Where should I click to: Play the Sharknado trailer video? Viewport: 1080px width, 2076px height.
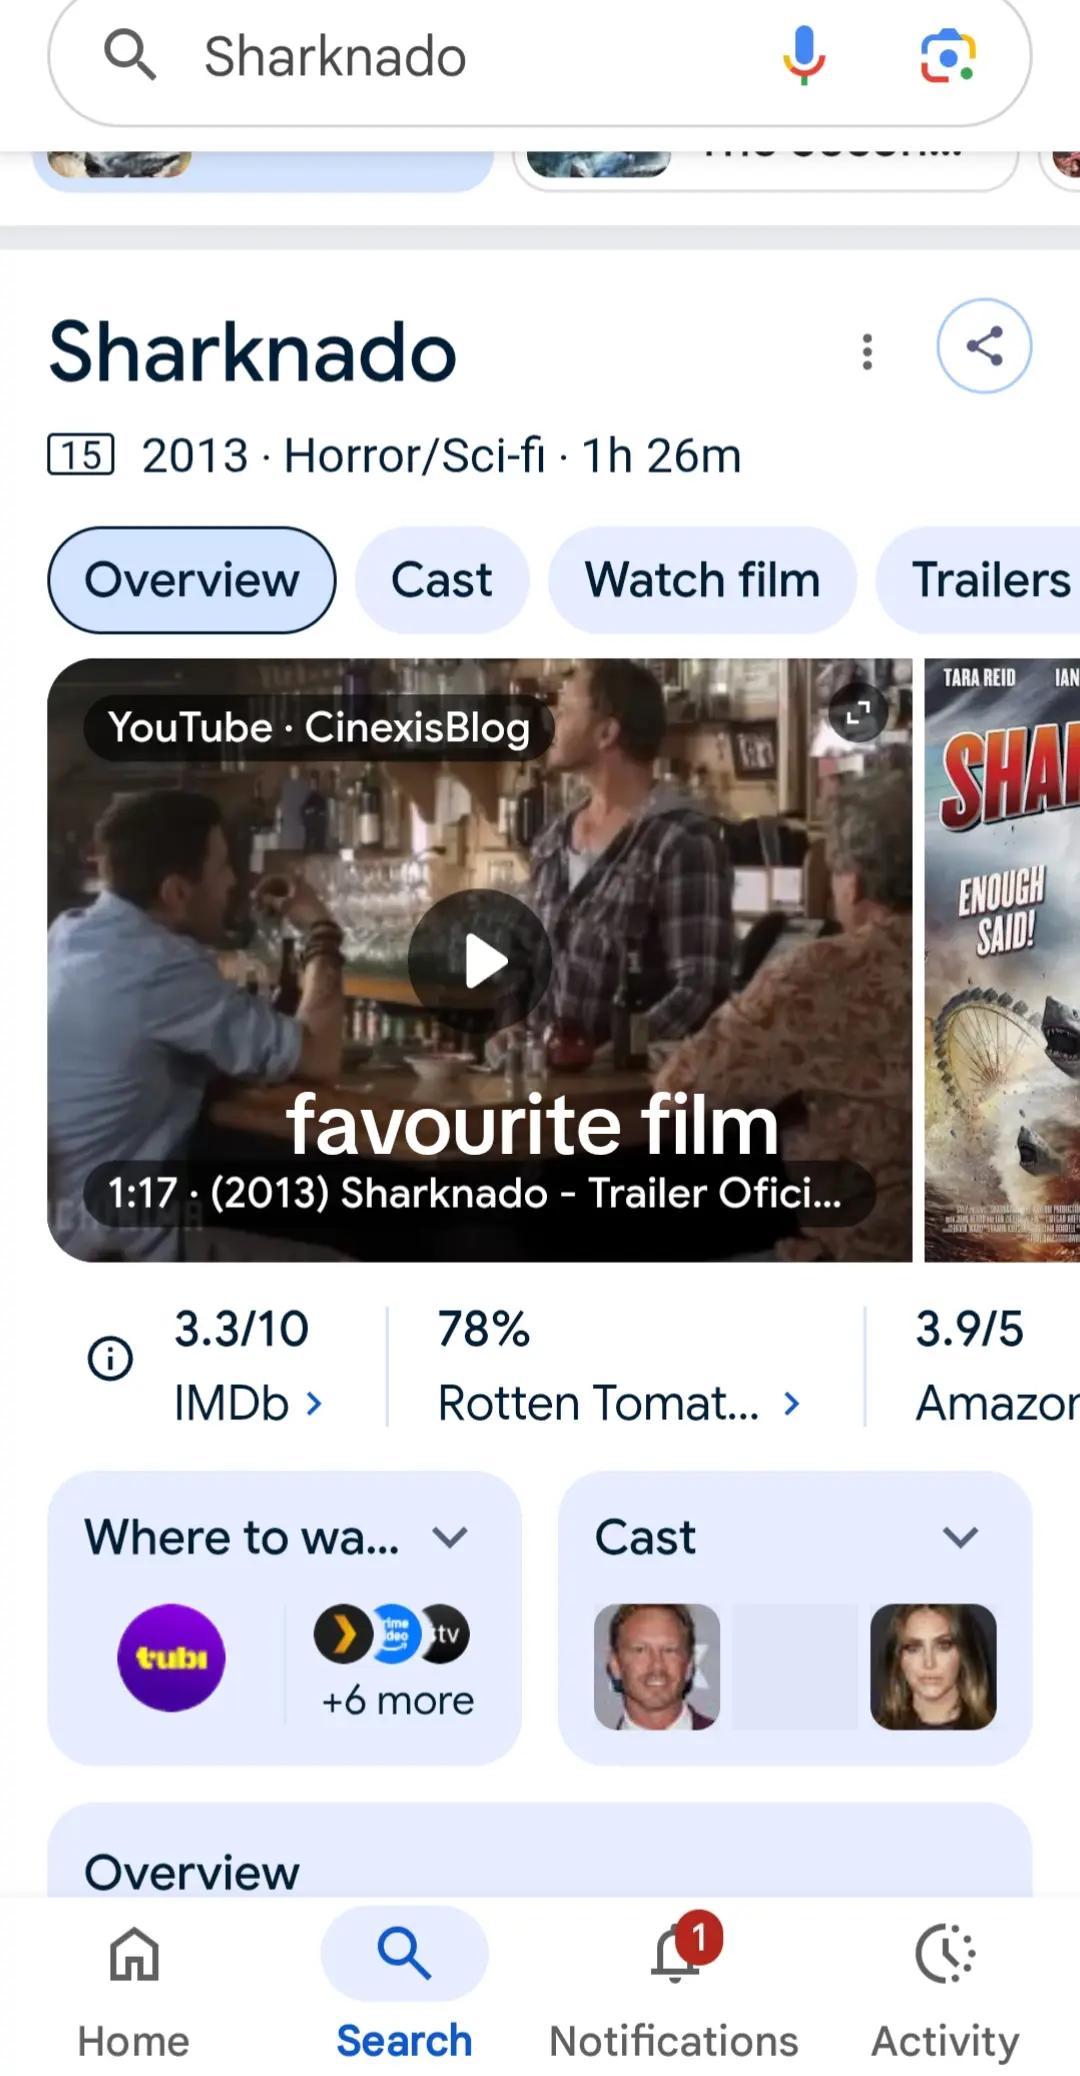[480, 961]
